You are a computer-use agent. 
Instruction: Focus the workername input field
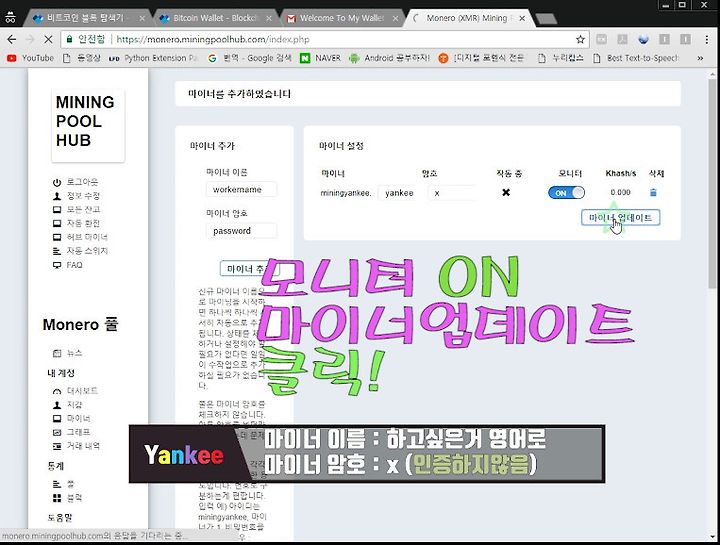point(242,190)
